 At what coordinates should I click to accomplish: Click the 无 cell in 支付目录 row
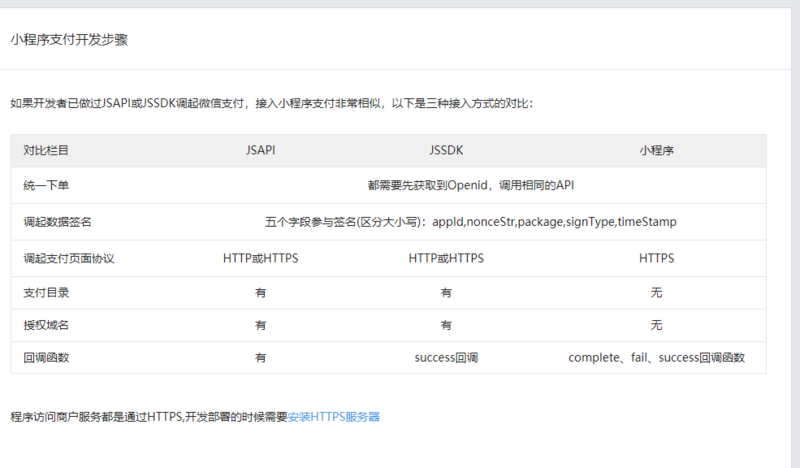pos(657,293)
